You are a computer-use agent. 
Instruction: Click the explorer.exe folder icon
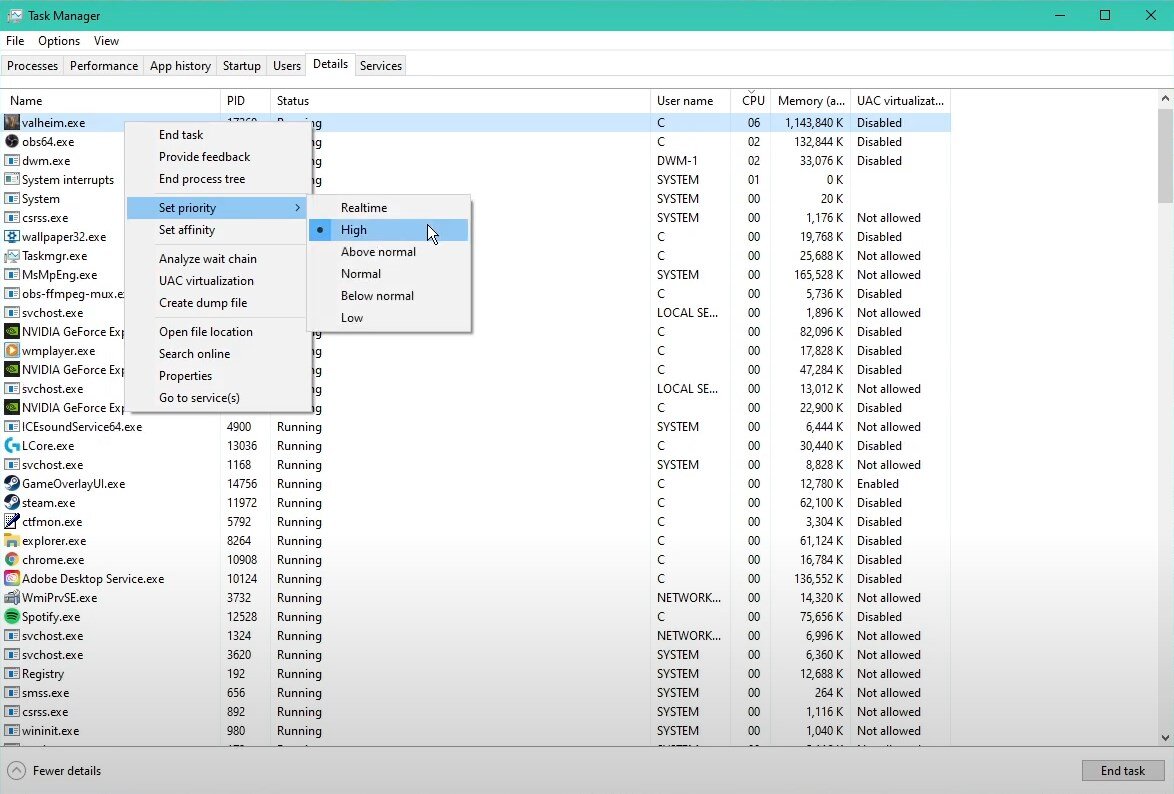pos(12,541)
